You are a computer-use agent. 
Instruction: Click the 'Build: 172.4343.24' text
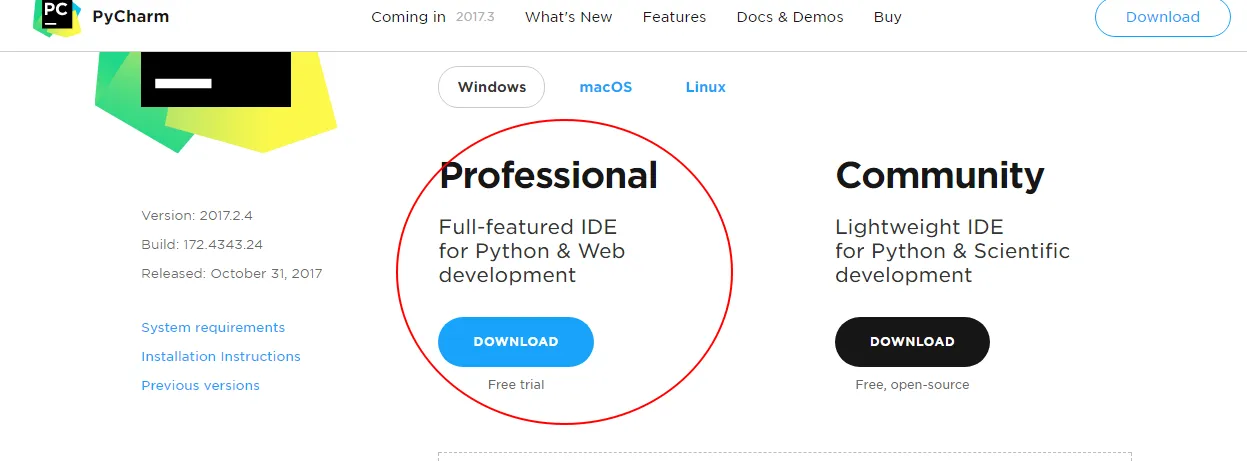pos(202,244)
